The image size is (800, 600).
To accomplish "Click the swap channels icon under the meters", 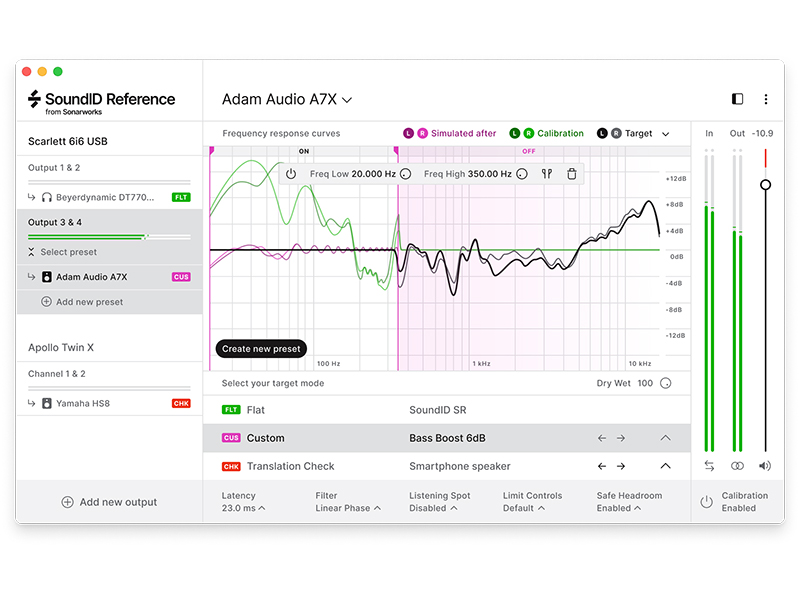I will pyautogui.click(x=709, y=466).
